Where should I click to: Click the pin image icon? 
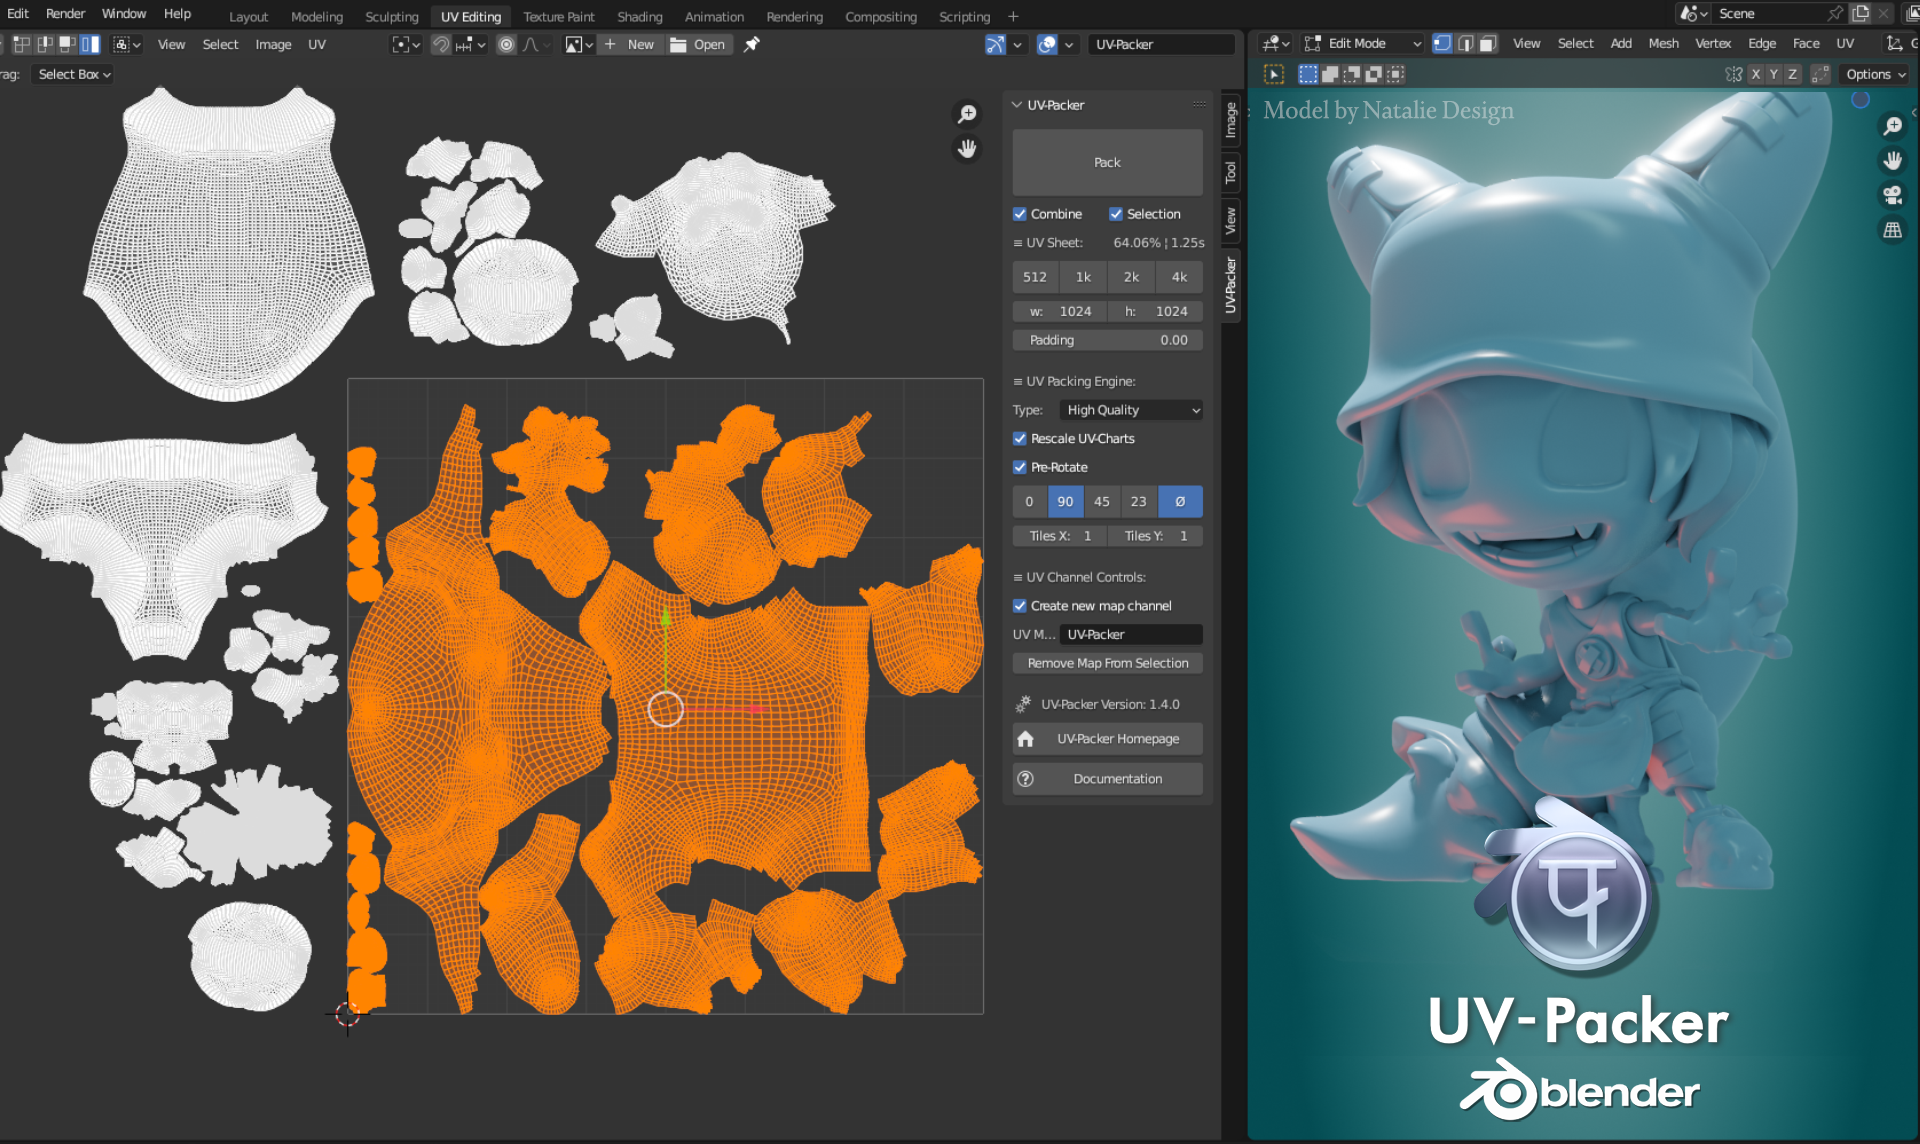pyautogui.click(x=752, y=44)
